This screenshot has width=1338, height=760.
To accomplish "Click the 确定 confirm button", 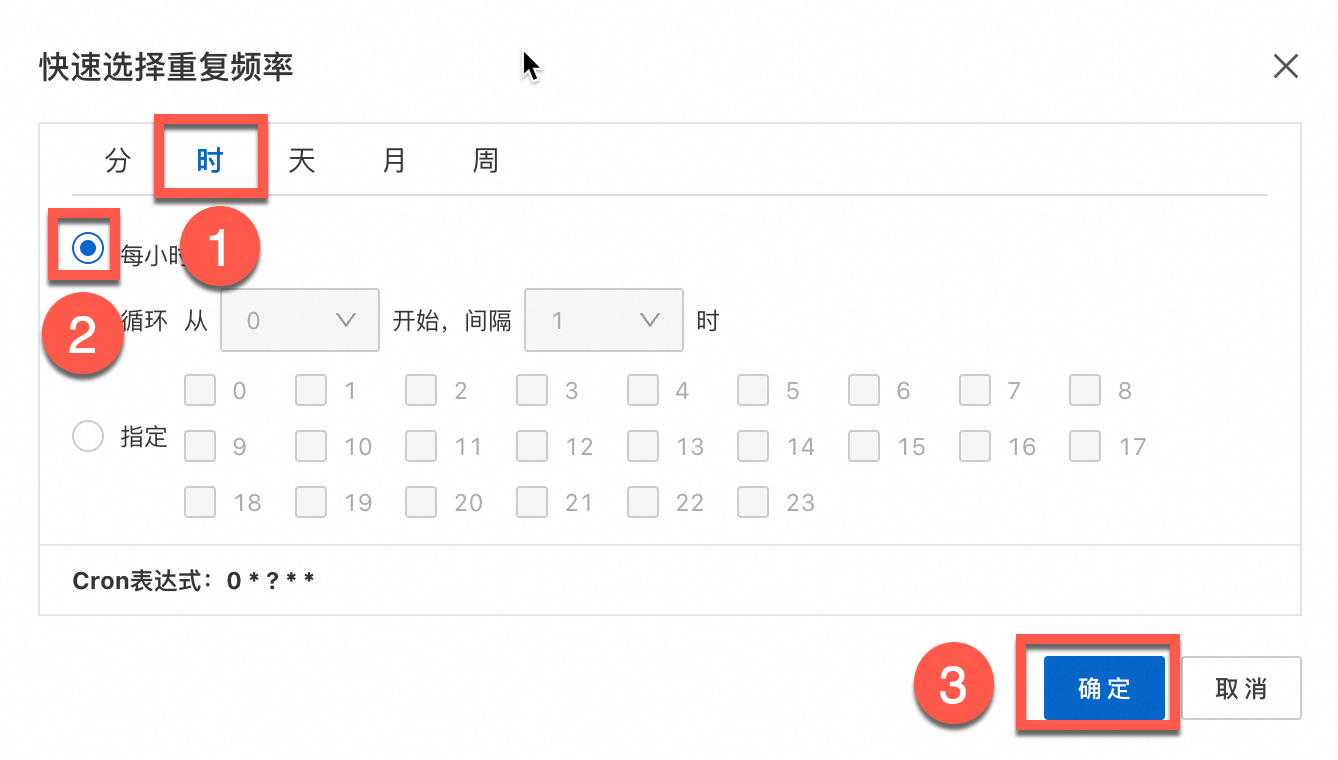I will (x=1104, y=688).
